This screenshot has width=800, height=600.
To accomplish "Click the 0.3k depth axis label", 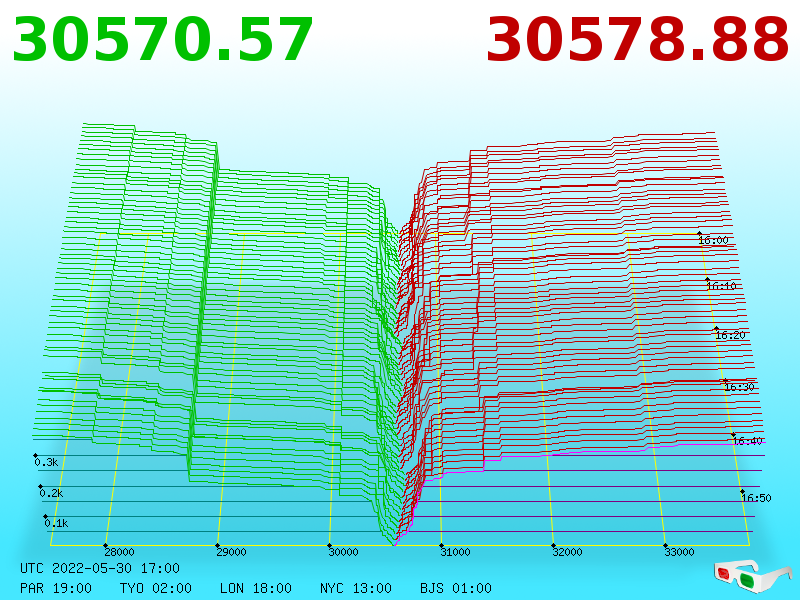I will [x=46, y=462].
